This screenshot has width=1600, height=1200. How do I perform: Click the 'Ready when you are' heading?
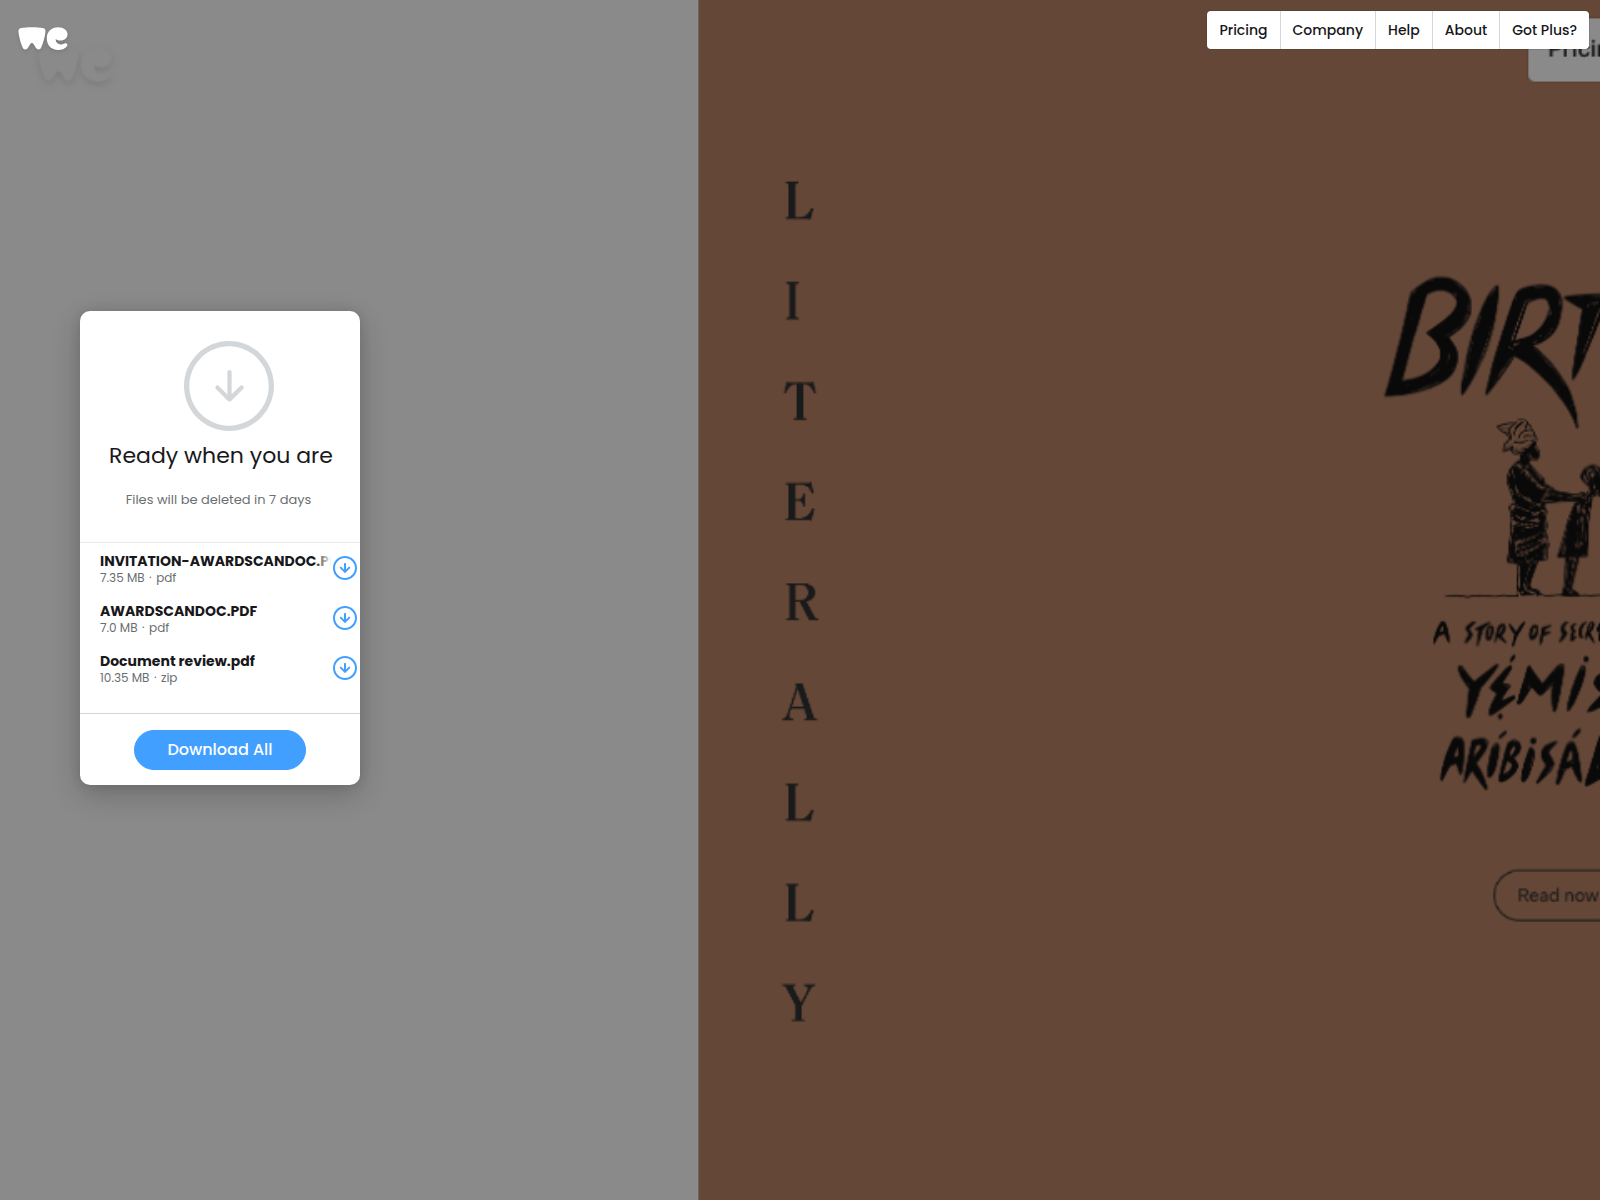point(221,456)
